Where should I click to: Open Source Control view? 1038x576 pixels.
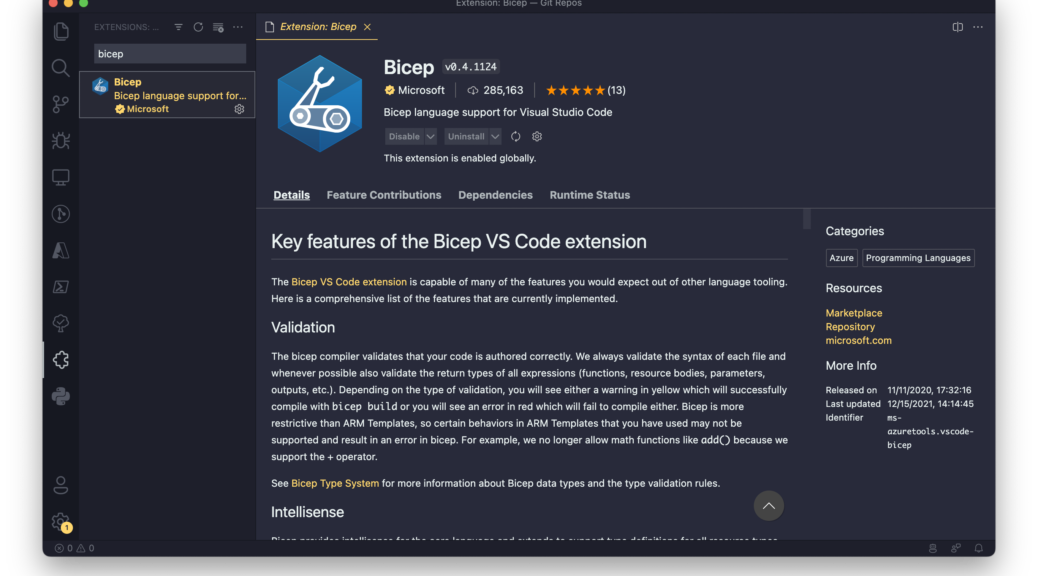pos(61,104)
